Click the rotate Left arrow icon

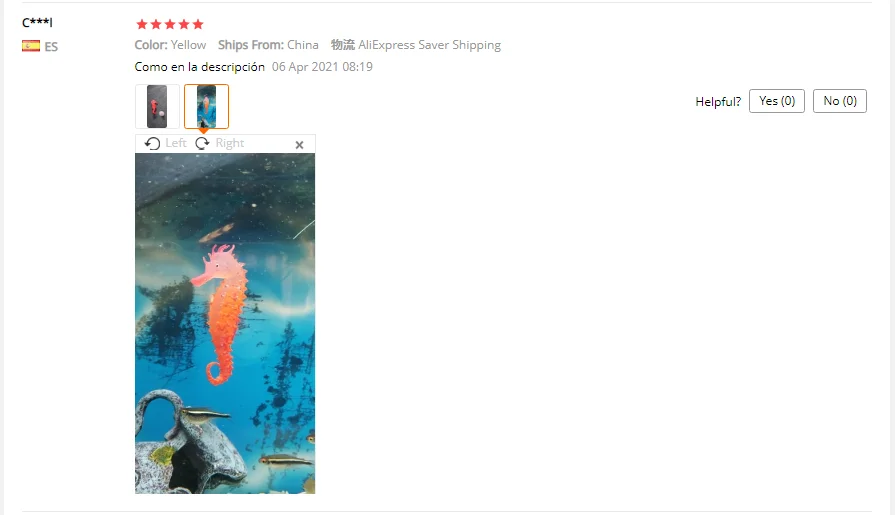coord(152,143)
